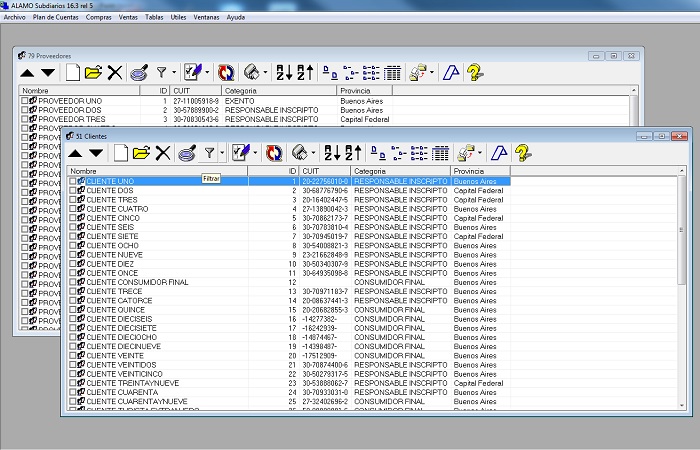The image size is (700, 450).
Task: Open the checklist dropdown arrow in Clientes toolbar
Action: [255, 153]
